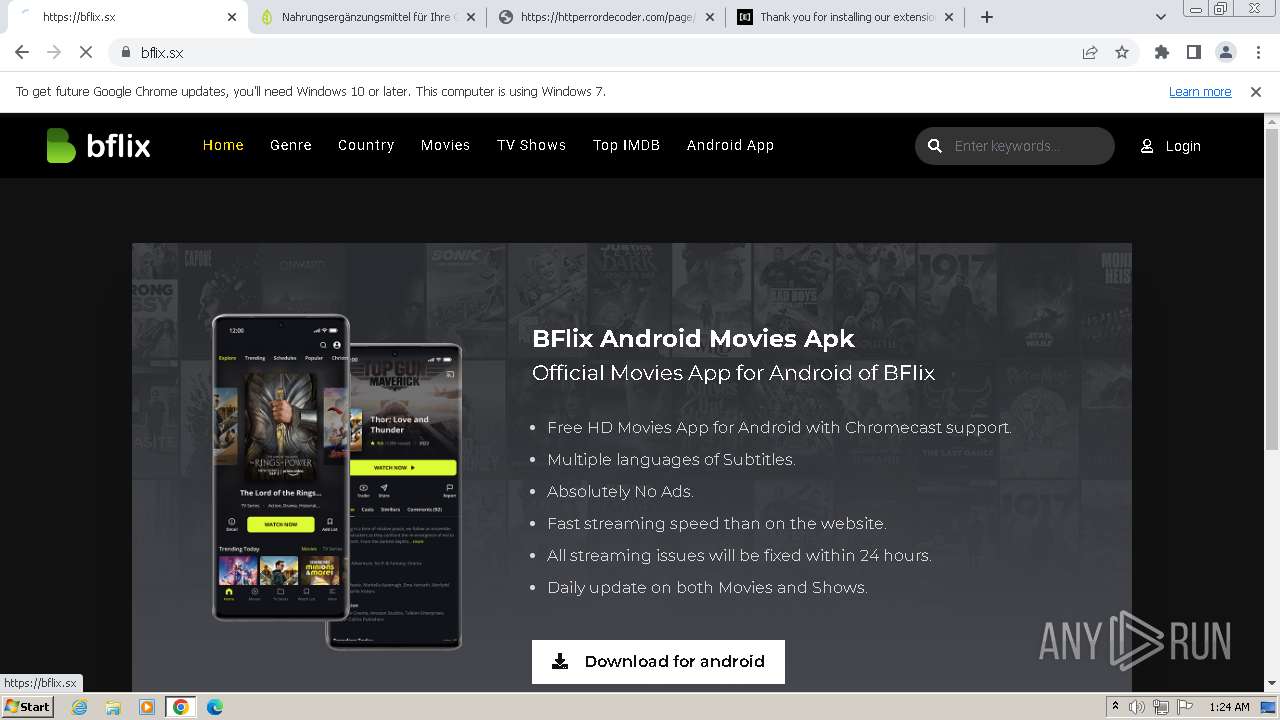
Task: Switch to the Thank you for installing tab
Action: pos(846,17)
